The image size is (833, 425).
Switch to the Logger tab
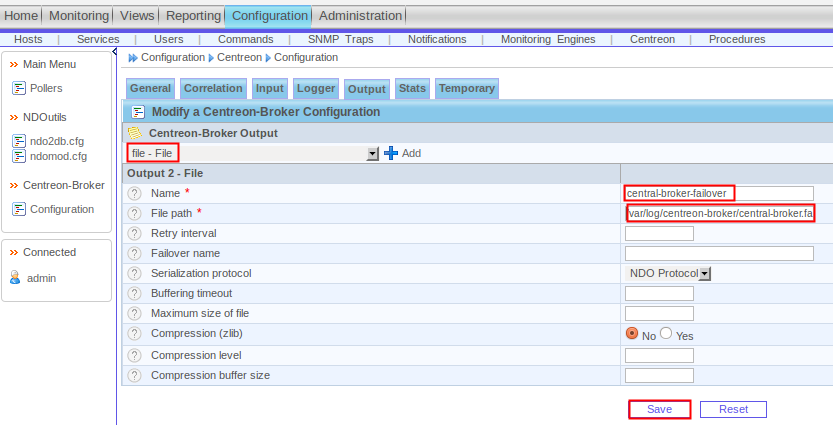(x=316, y=89)
